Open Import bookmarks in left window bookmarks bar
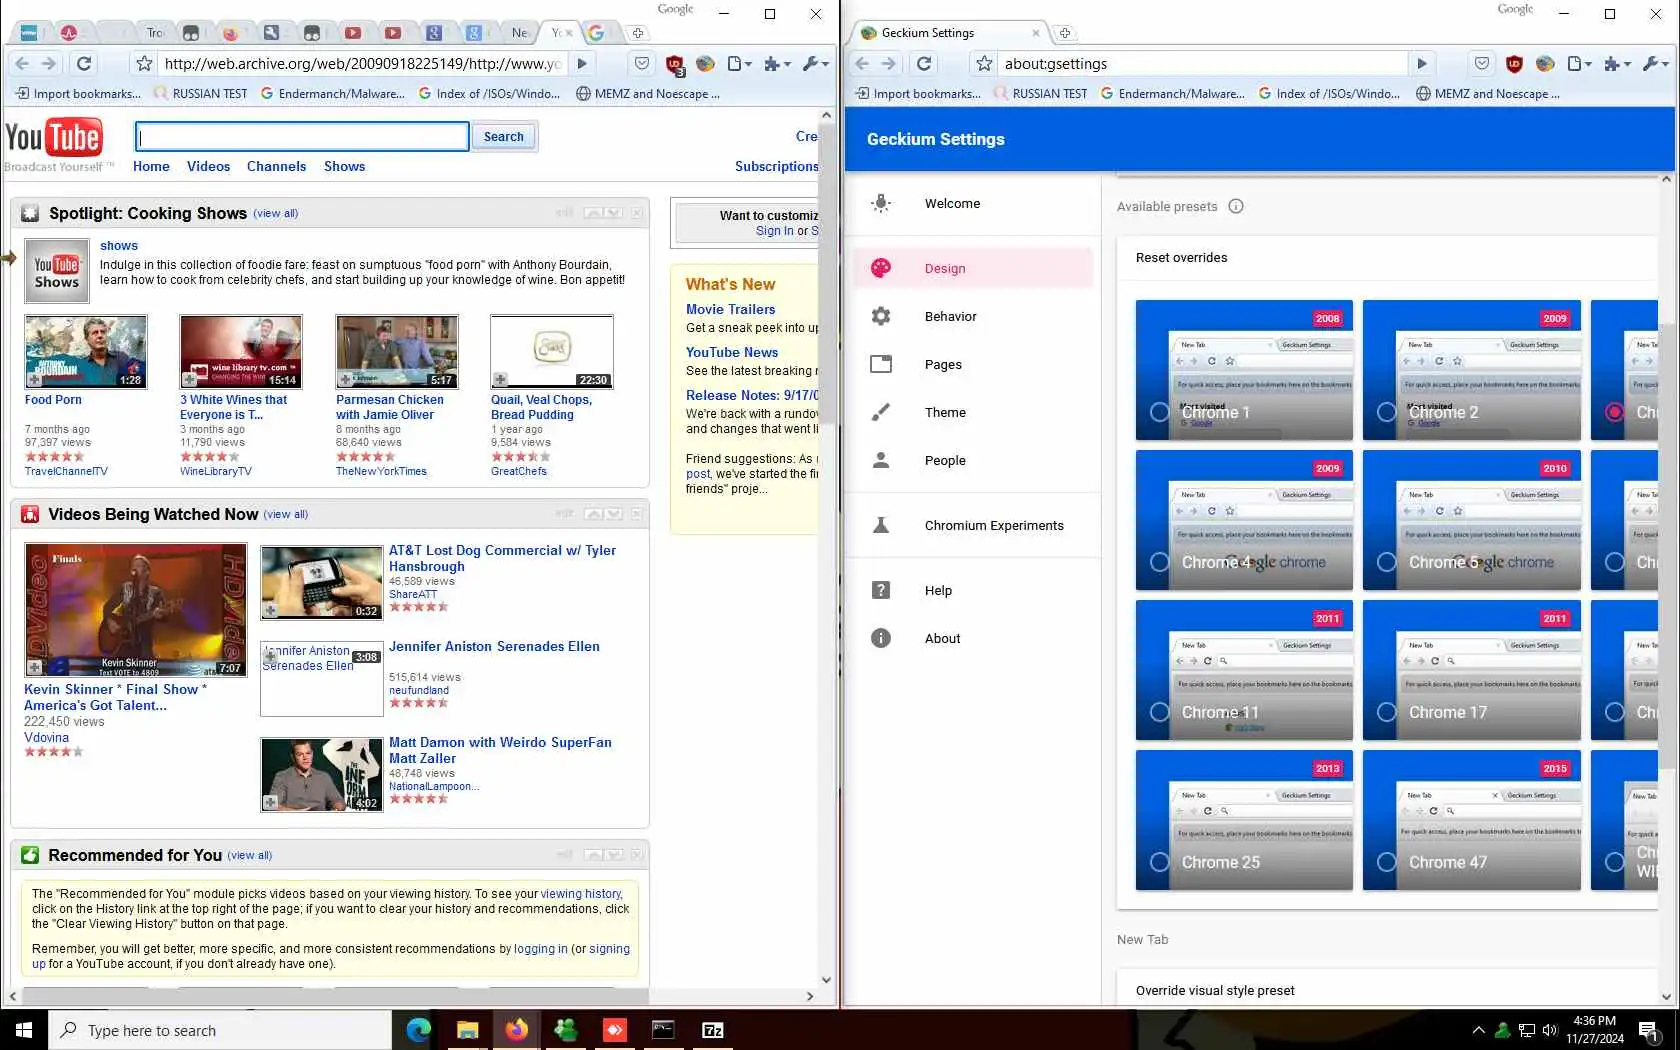The image size is (1680, 1050). click(x=78, y=94)
